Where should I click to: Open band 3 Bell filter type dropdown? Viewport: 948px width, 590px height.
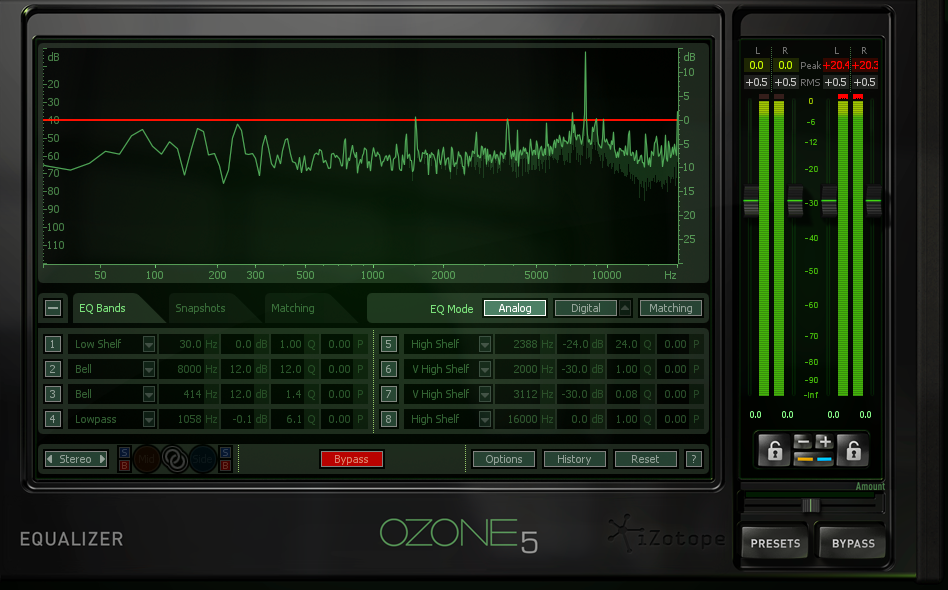[149, 395]
